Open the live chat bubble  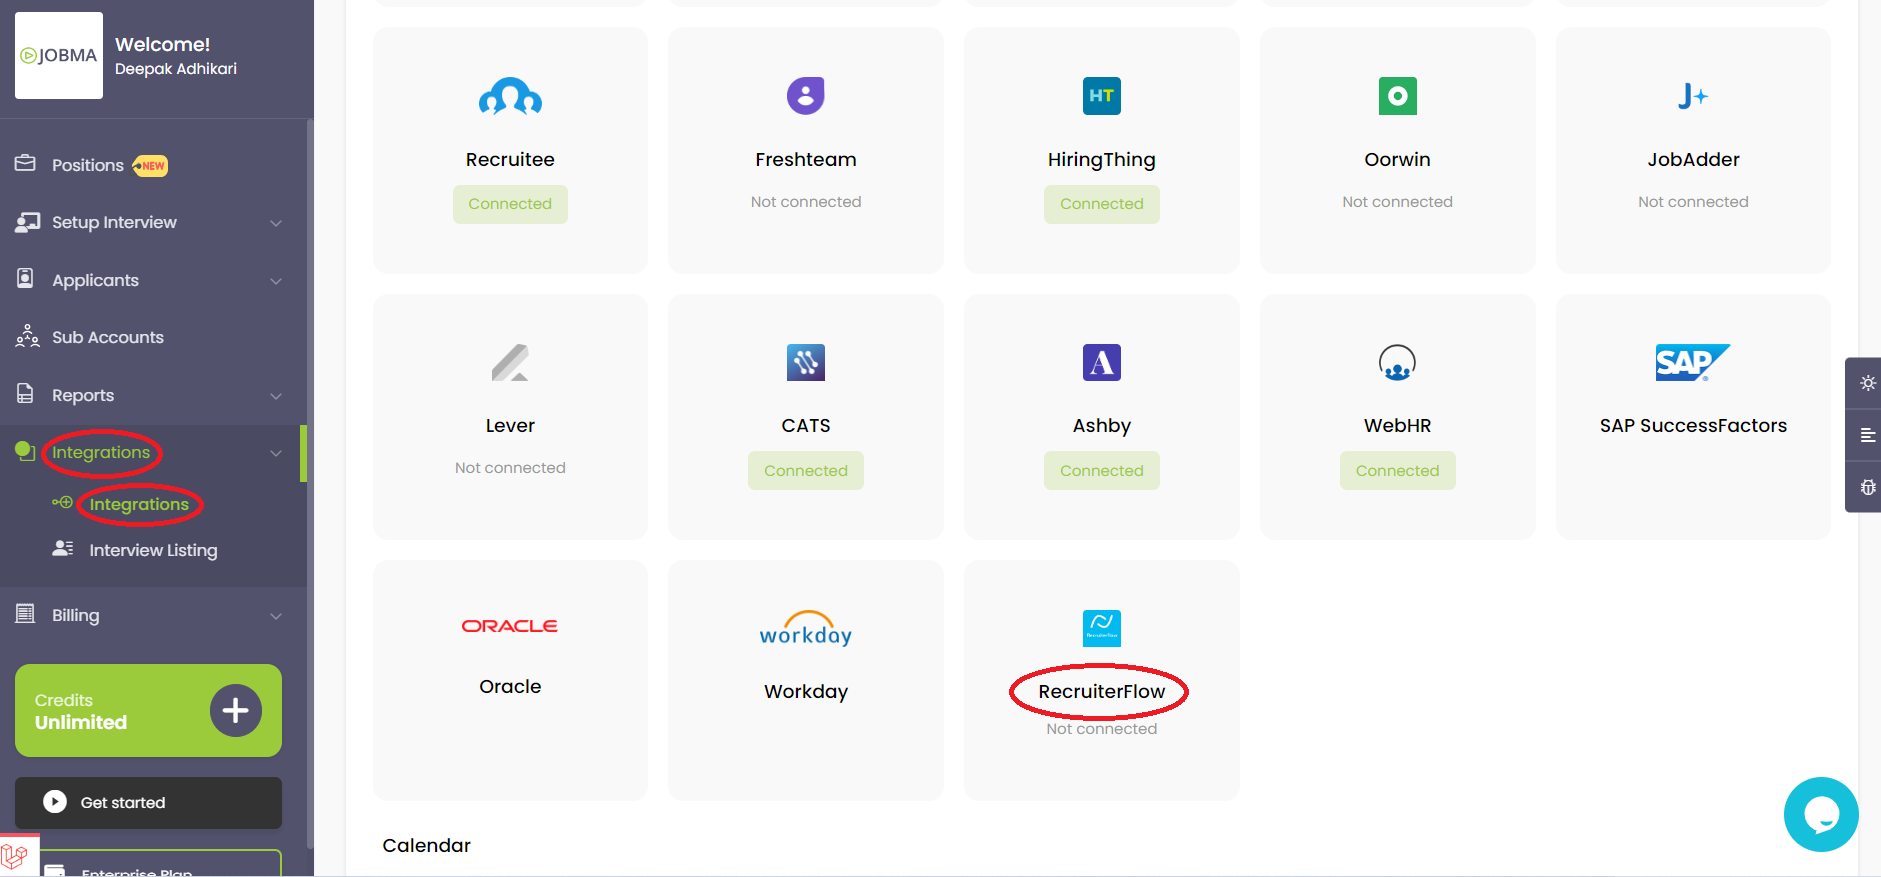(1821, 814)
